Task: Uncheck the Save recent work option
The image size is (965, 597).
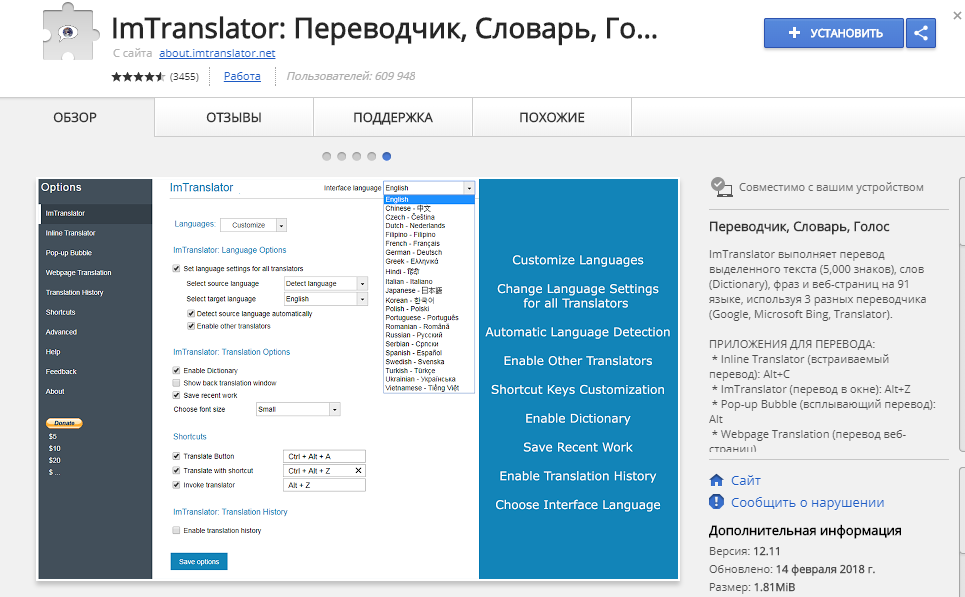Action: tap(175, 395)
